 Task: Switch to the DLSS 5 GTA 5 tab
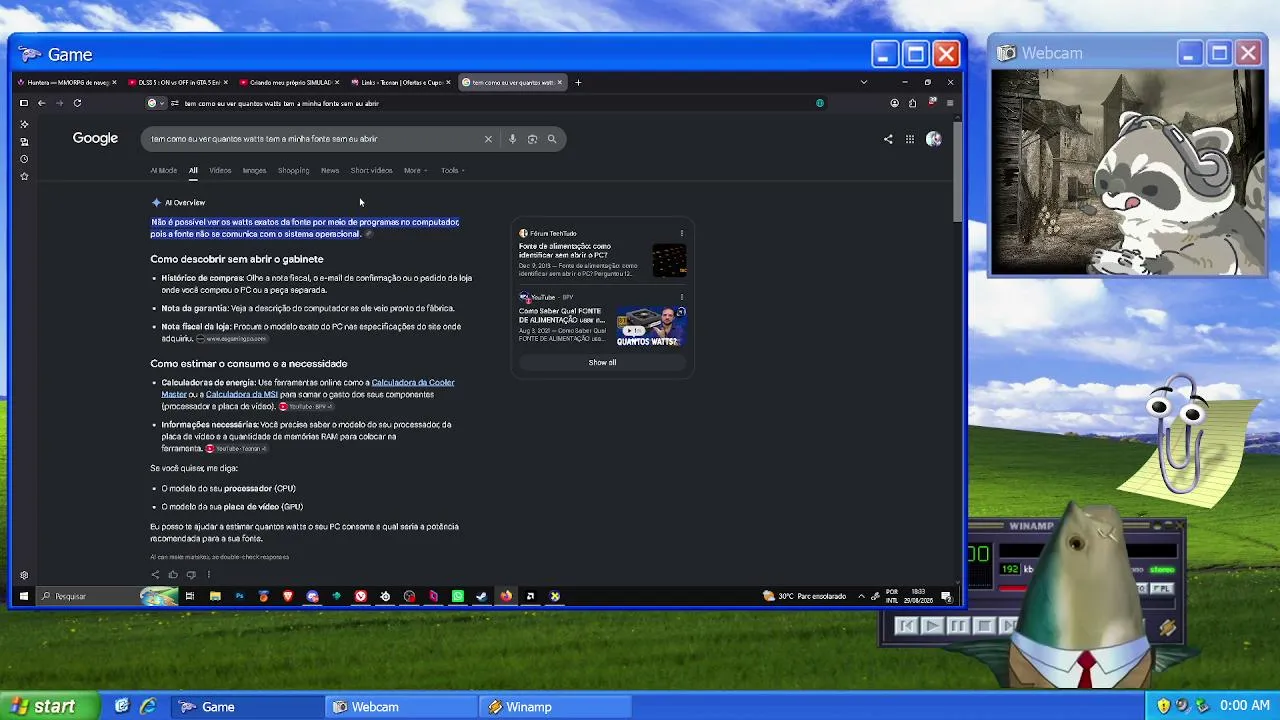(x=179, y=82)
